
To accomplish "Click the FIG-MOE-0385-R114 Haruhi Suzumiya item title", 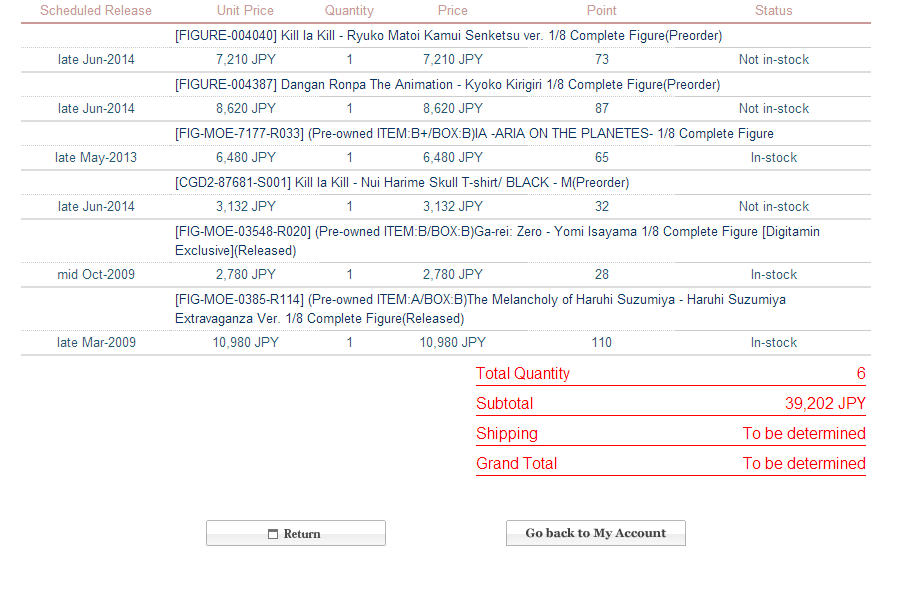I will point(480,309).
